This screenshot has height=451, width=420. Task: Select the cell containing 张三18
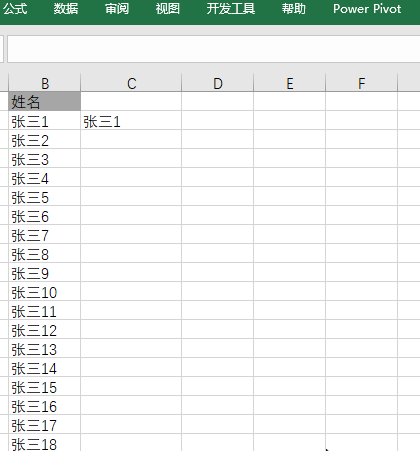pos(45,443)
